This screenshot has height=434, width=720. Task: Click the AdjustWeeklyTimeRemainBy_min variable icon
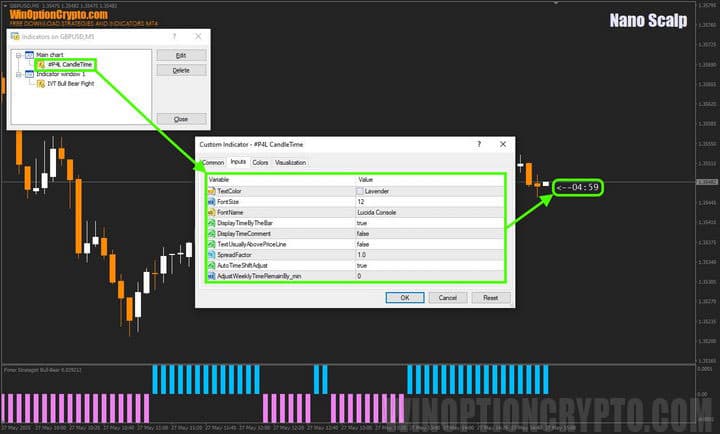tap(211, 276)
